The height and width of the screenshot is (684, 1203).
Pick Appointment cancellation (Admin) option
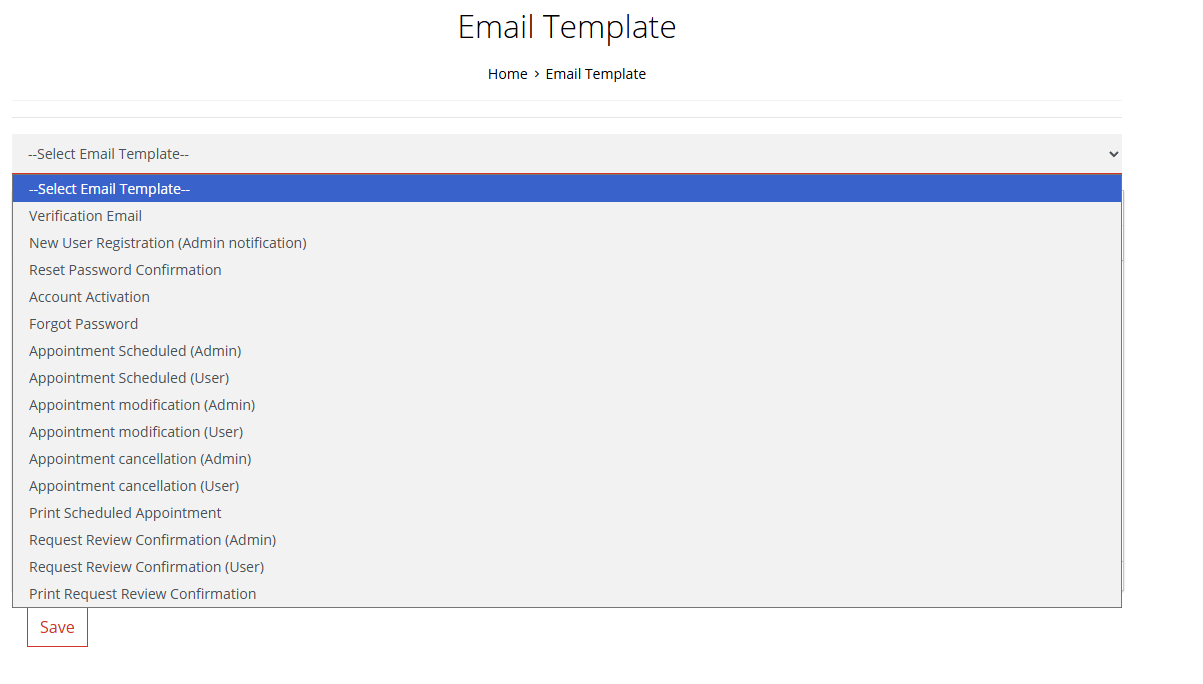pyautogui.click(x=140, y=458)
